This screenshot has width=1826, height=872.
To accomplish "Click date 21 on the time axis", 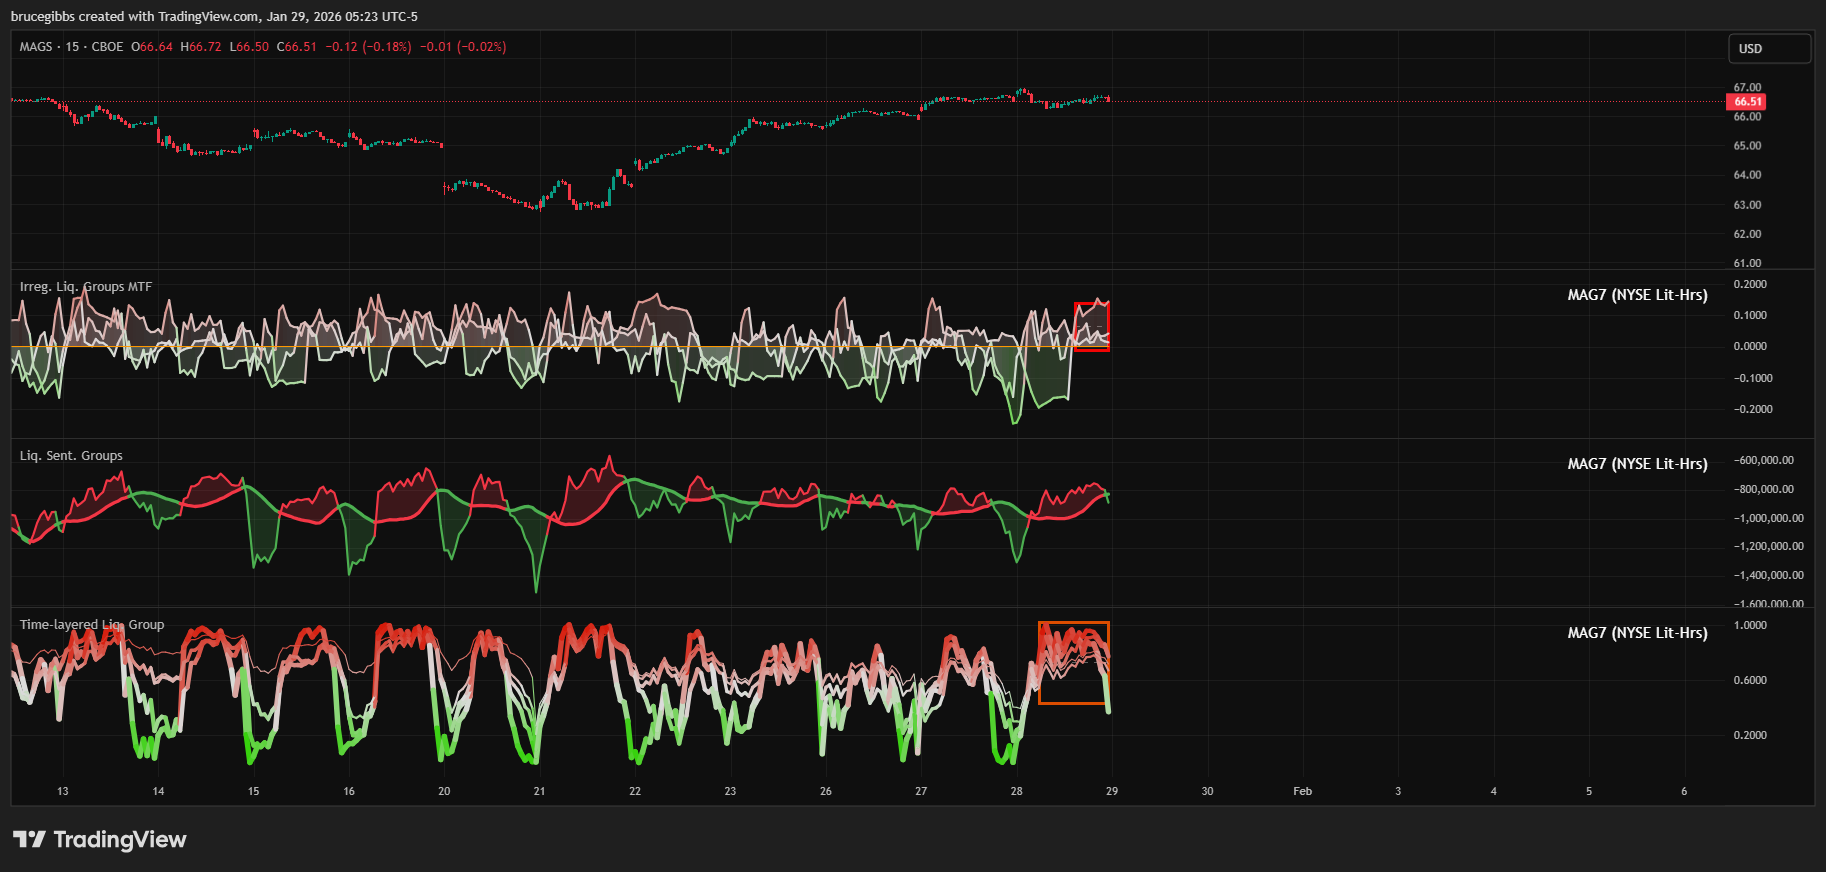I will tap(539, 791).
